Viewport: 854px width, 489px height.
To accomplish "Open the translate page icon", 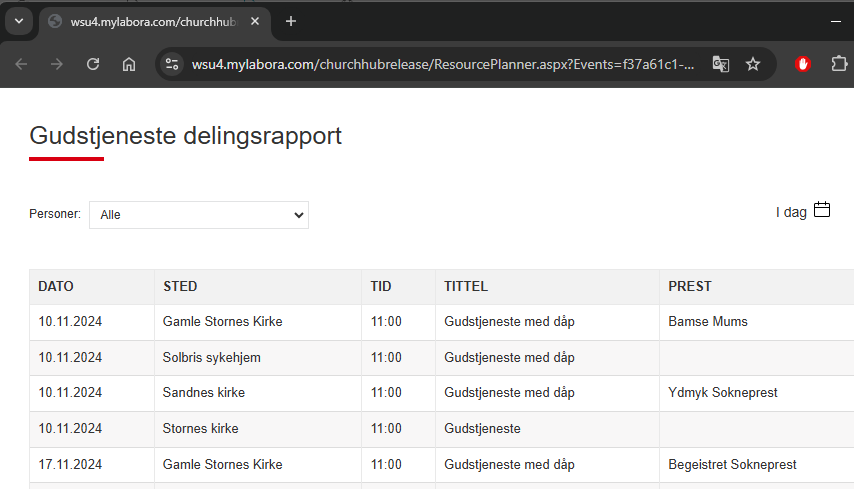I will [x=720, y=64].
